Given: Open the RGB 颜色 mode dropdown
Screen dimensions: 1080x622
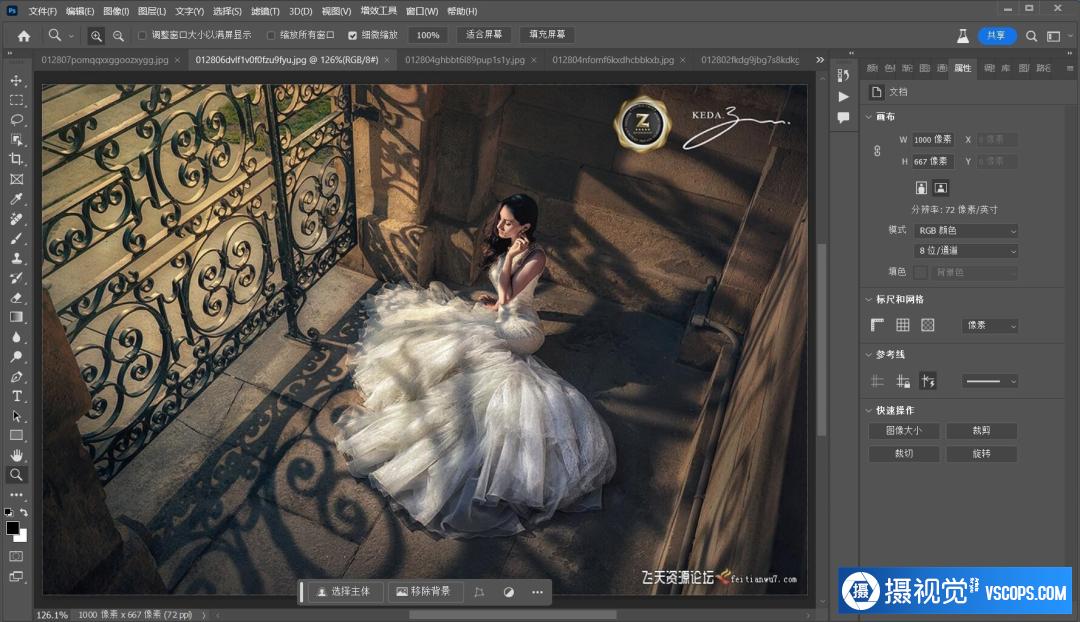Looking at the screenshot, I should (966, 231).
